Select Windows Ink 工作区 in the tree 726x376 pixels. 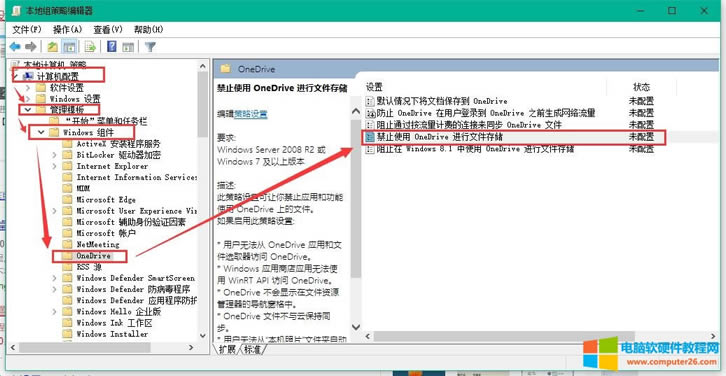[114, 323]
